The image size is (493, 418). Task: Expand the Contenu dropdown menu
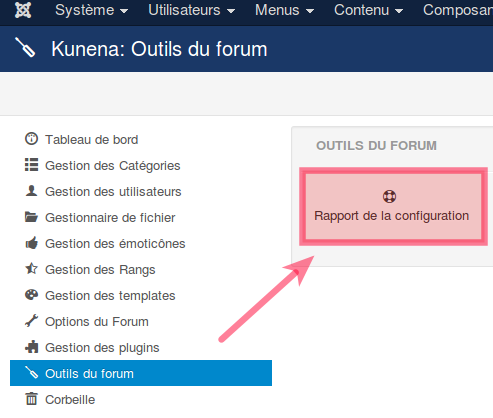(x=368, y=10)
